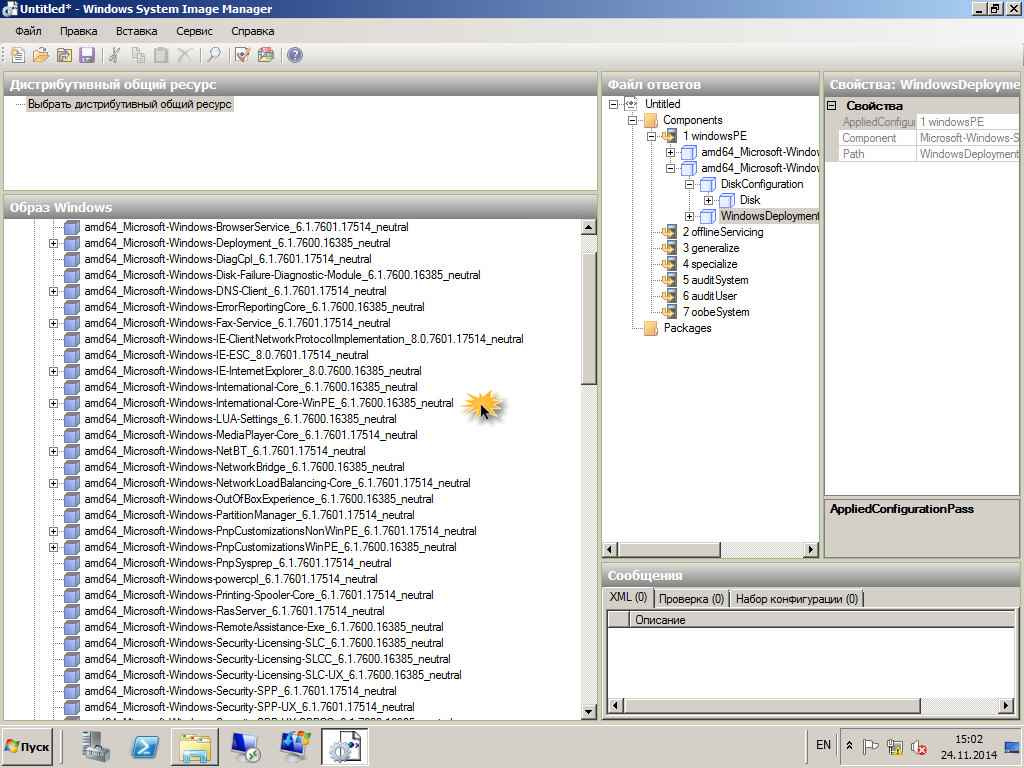
Task: Expand the Microsoft-Windows-DNS-Client component
Action: pyautogui.click(x=54, y=291)
